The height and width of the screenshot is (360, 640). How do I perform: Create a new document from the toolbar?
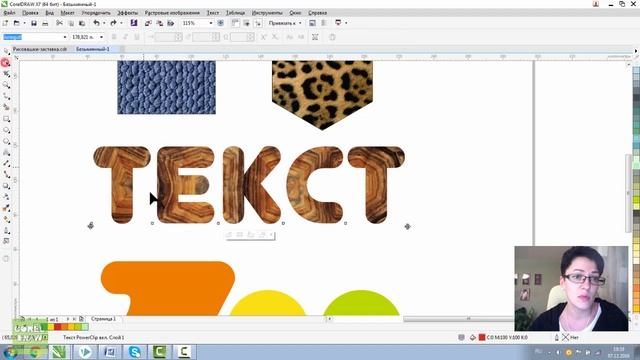(6, 23)
